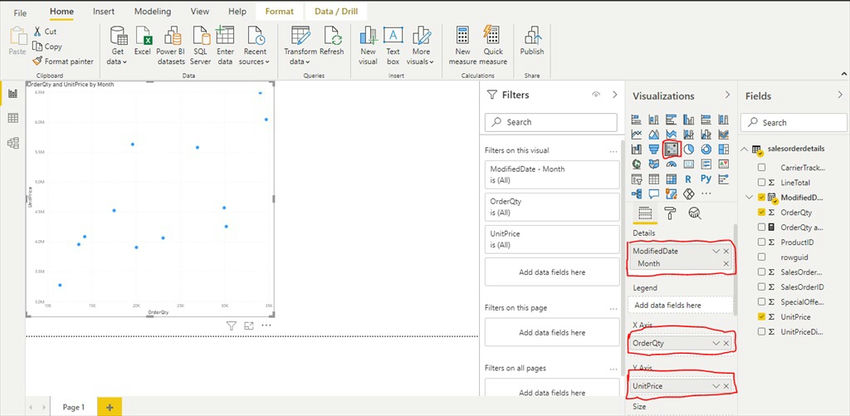Insert a Text box
Viewport: 850px width, 416px height.
point(393,45)
